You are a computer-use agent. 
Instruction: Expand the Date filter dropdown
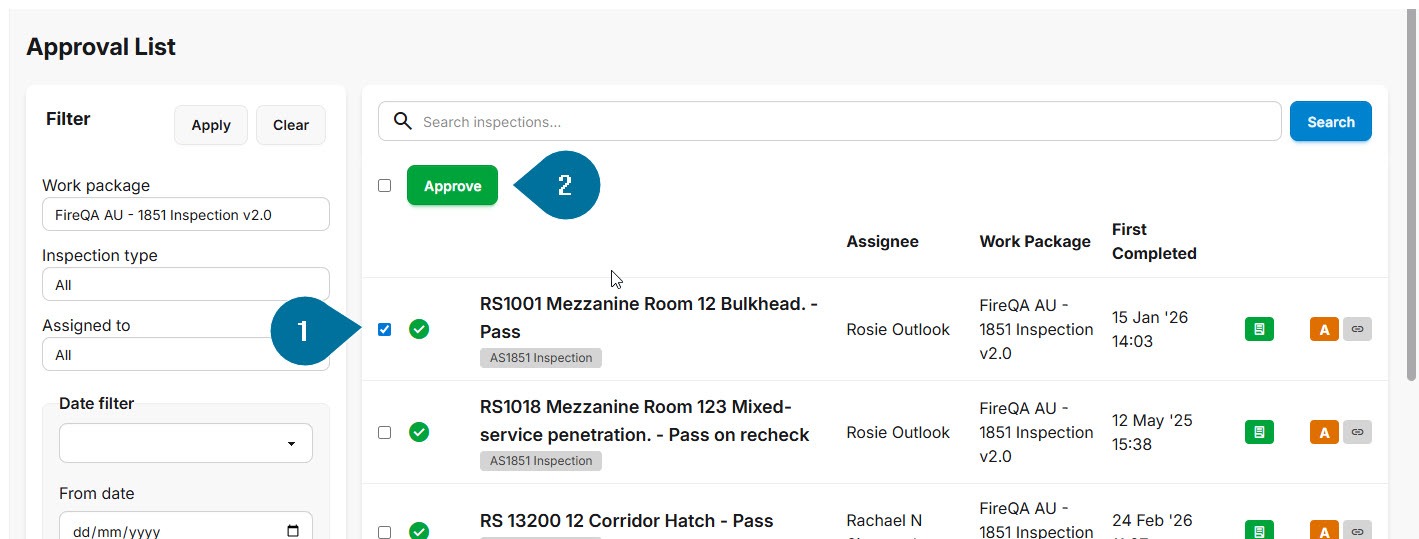[186, 443]
